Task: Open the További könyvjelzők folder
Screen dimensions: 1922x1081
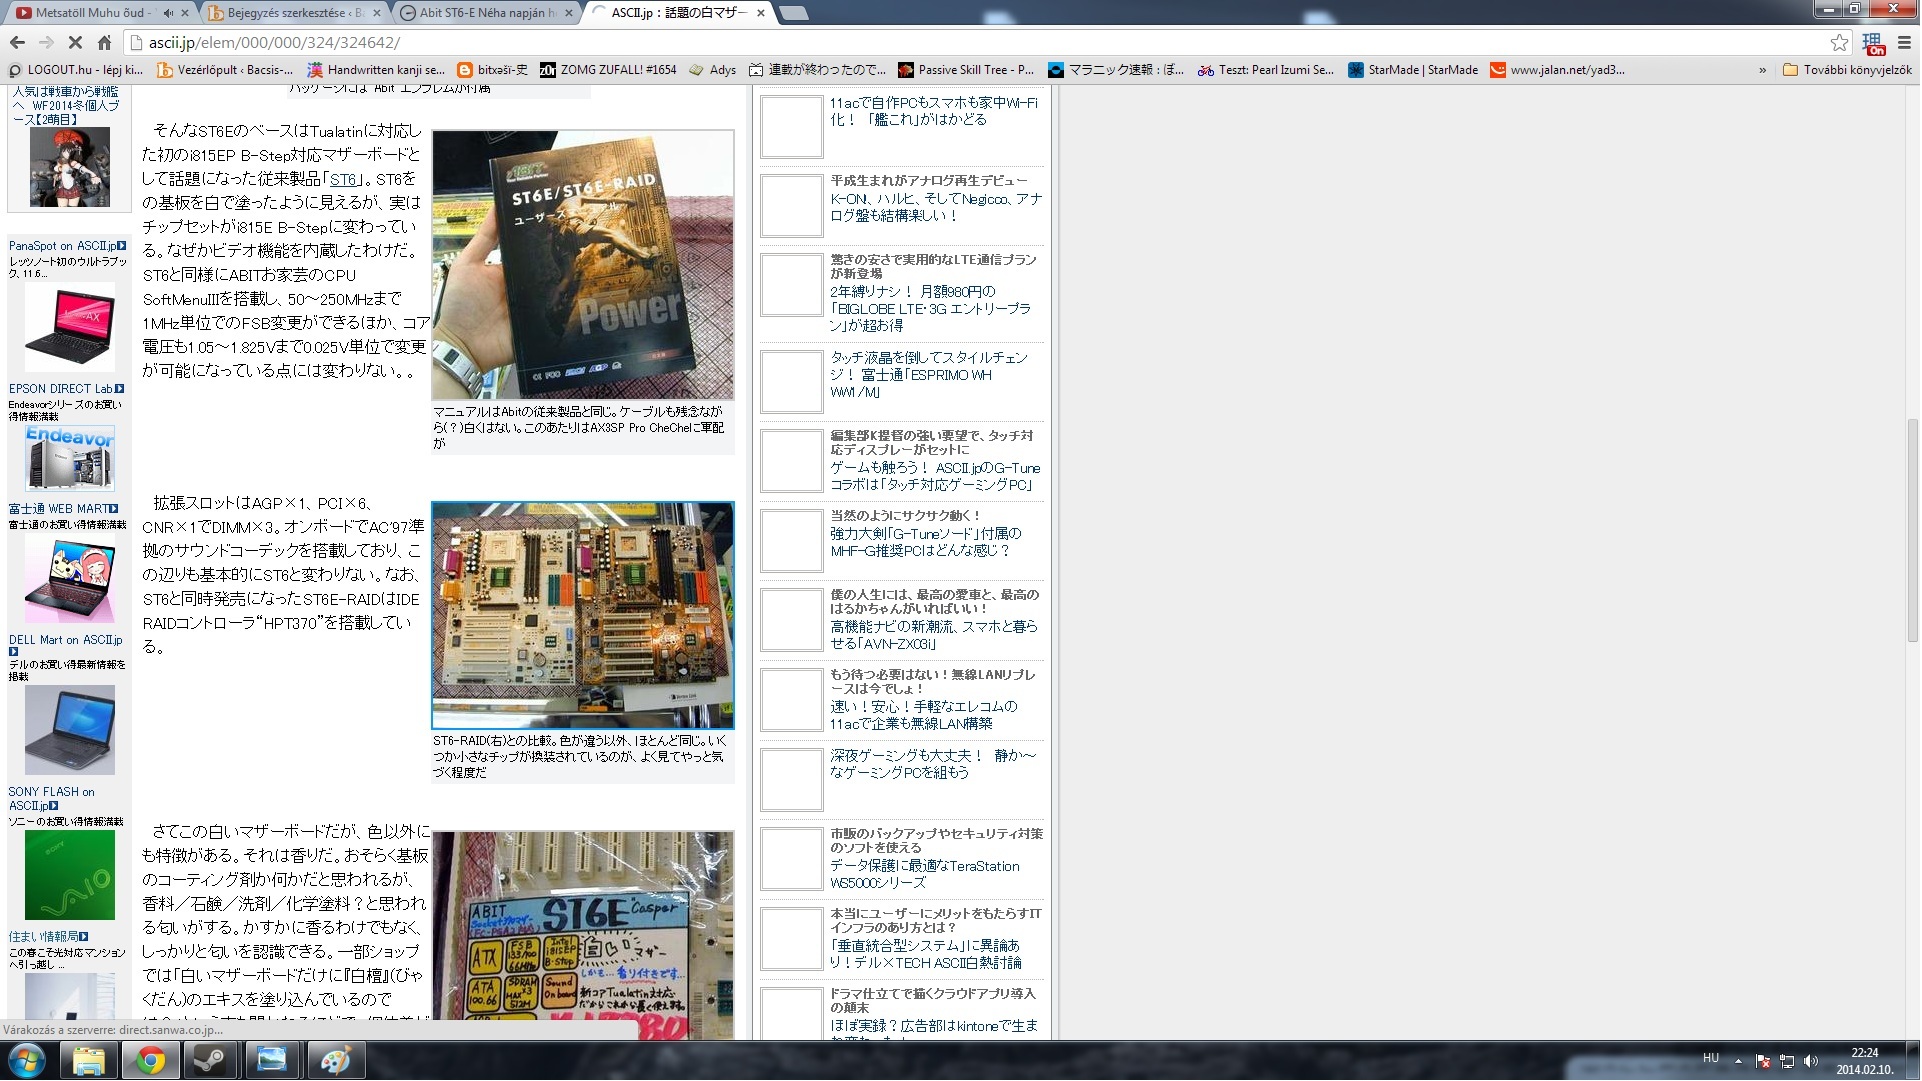Action: [1847, 70]
